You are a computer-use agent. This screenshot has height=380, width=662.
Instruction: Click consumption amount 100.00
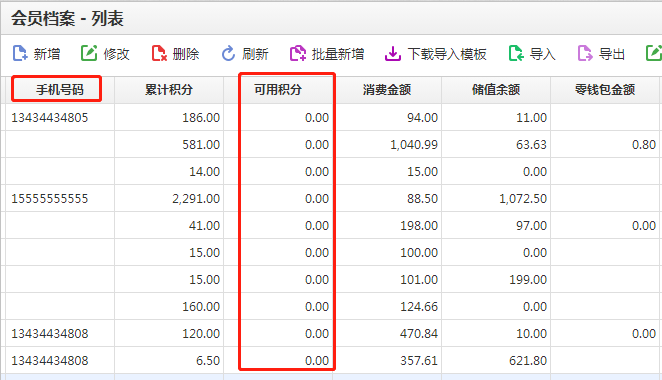[419, 252]
